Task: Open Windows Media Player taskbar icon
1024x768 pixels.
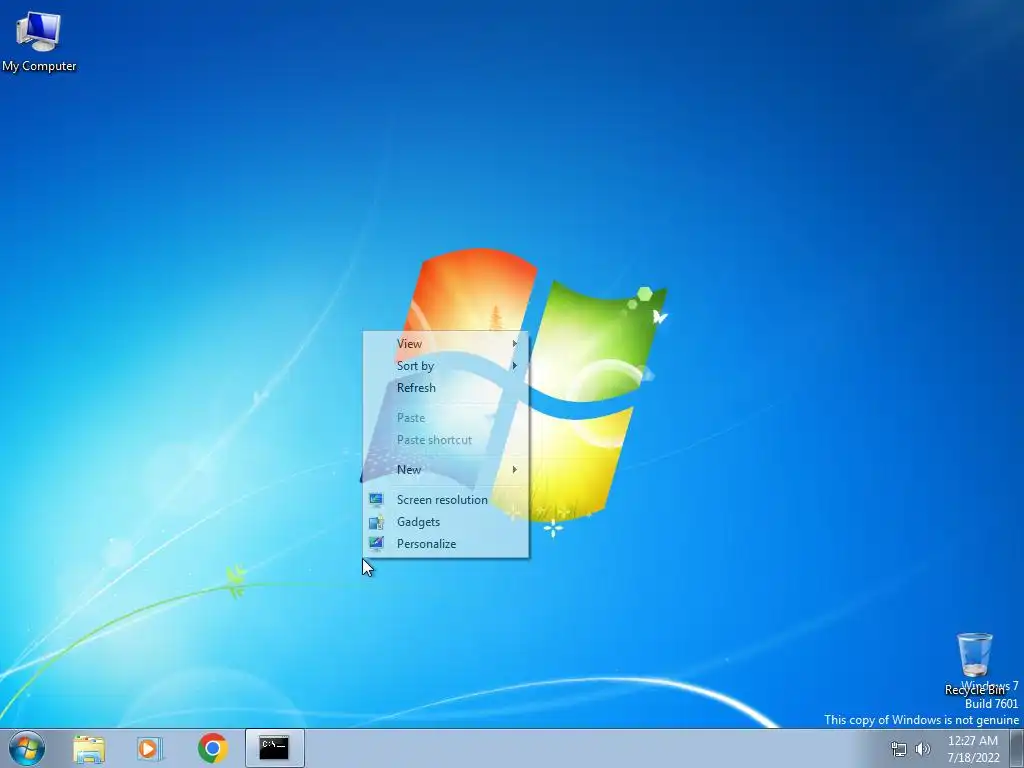Action: click(150, 748)
